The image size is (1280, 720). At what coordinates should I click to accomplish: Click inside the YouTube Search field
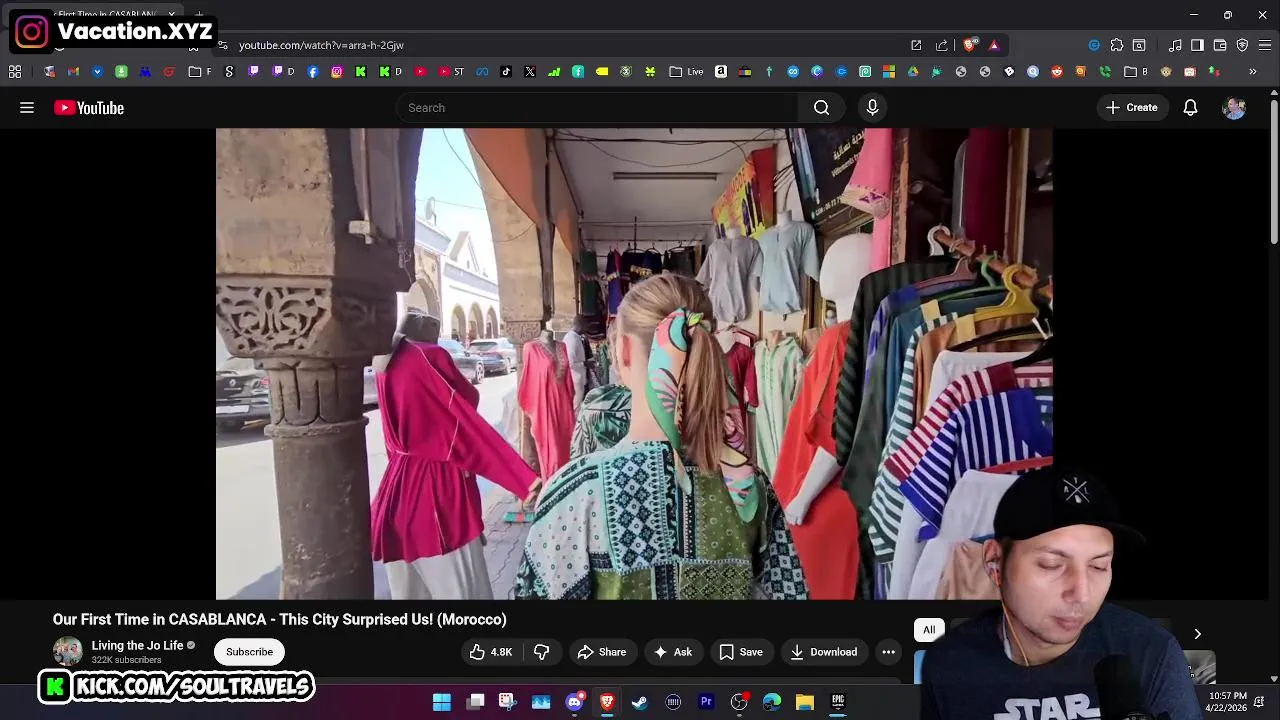tap(596, 108)
